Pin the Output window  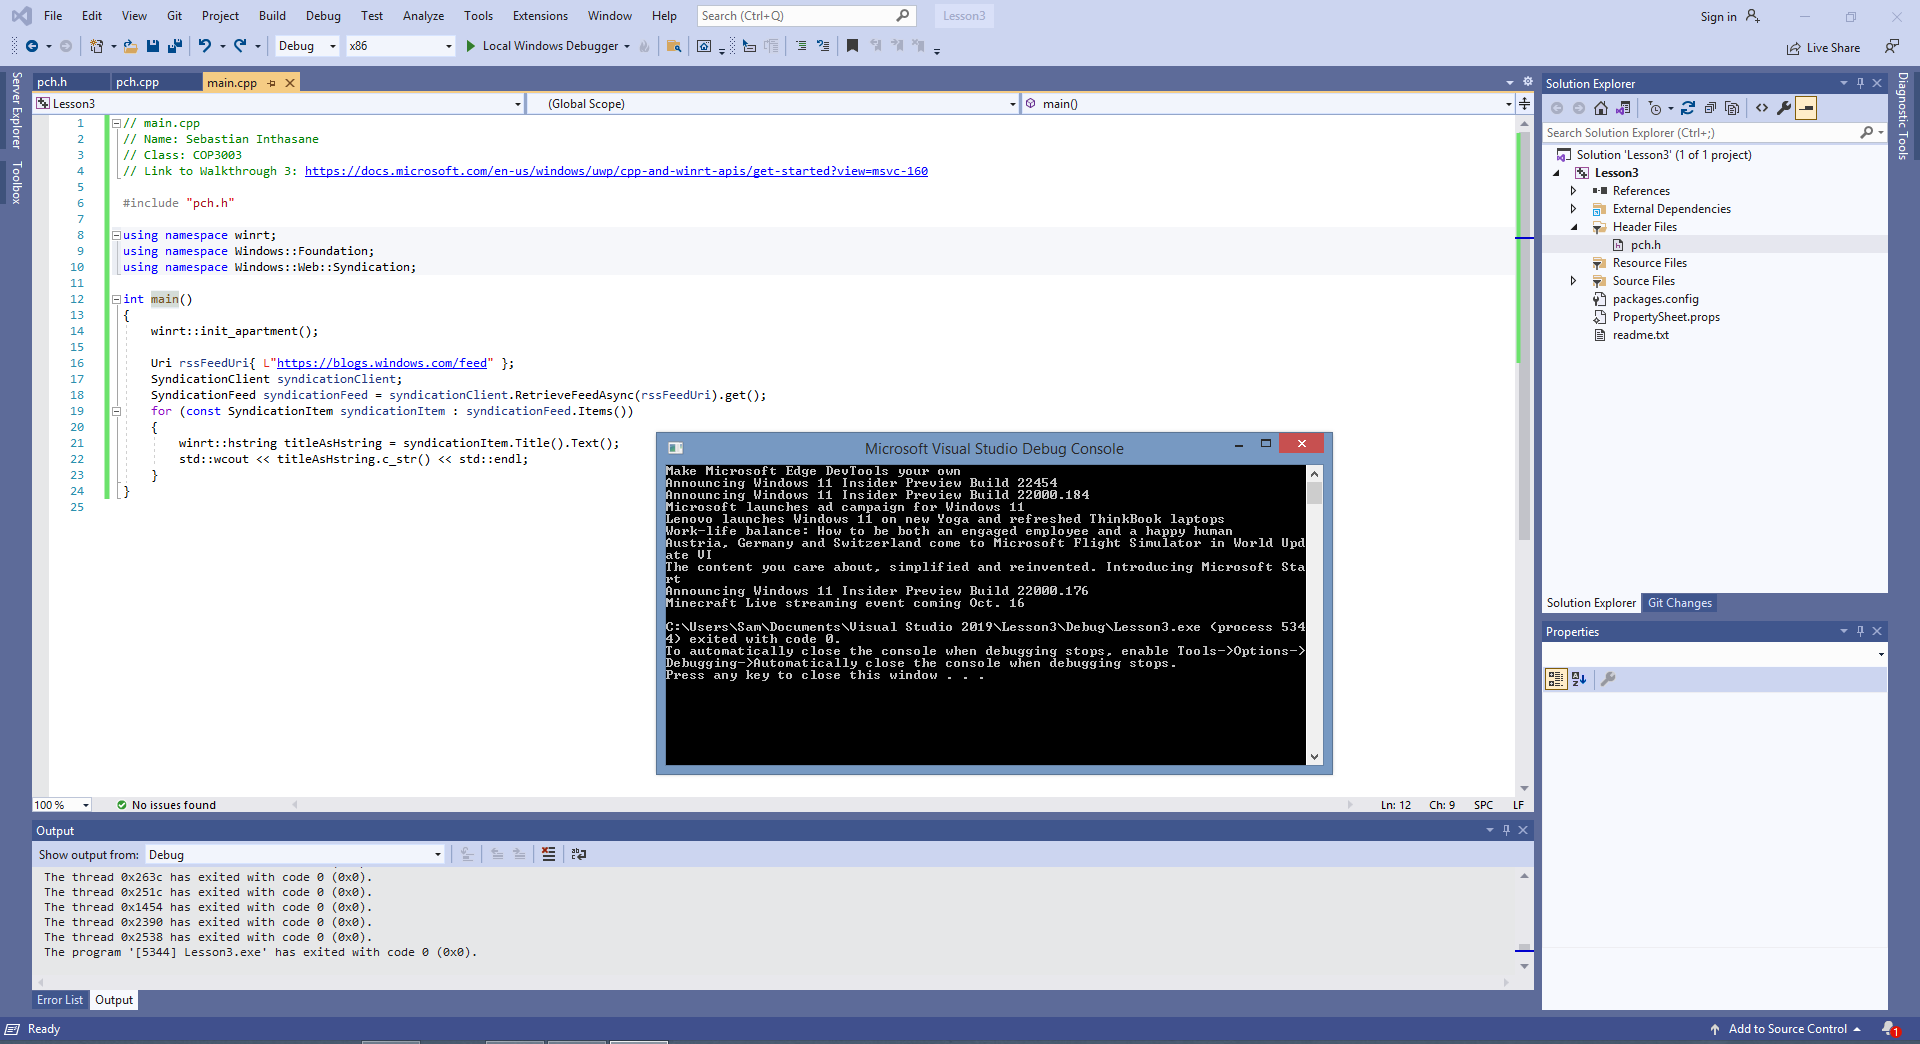[1506, 830]
